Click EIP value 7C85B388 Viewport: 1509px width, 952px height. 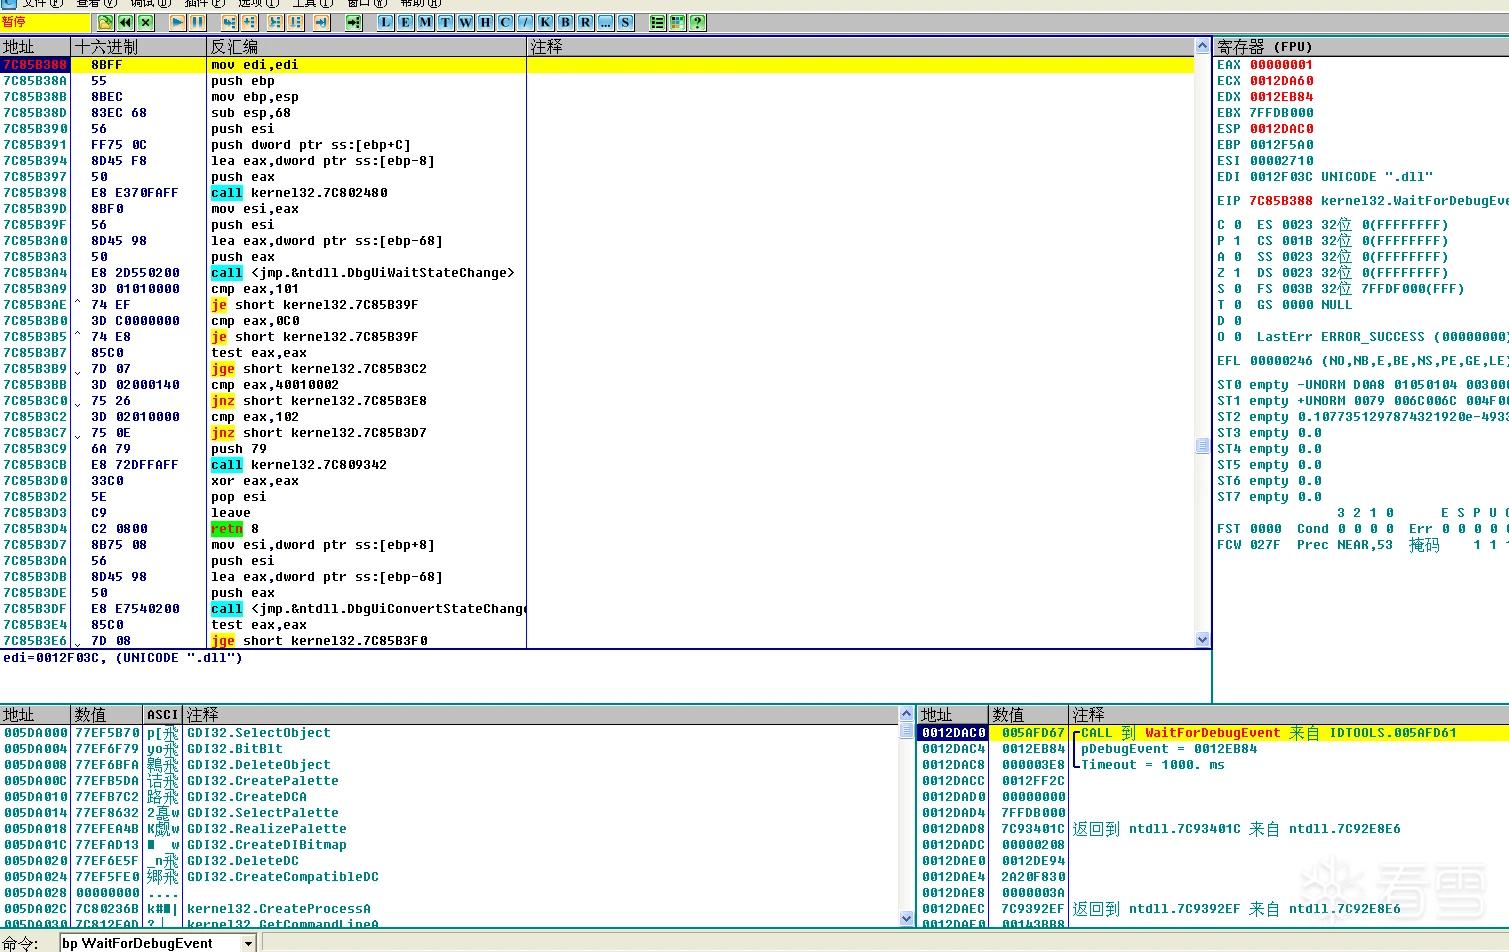click(1281, 201)
